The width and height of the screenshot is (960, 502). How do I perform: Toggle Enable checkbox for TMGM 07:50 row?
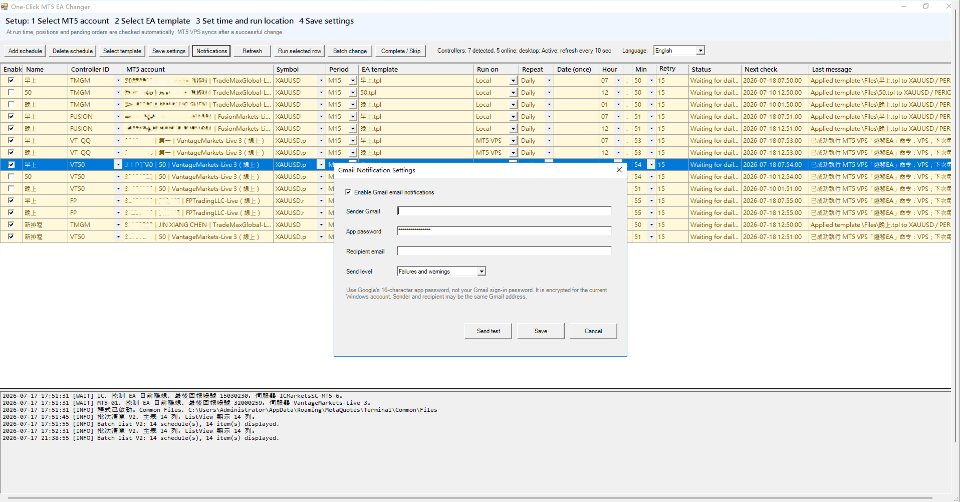coord(11,80)
